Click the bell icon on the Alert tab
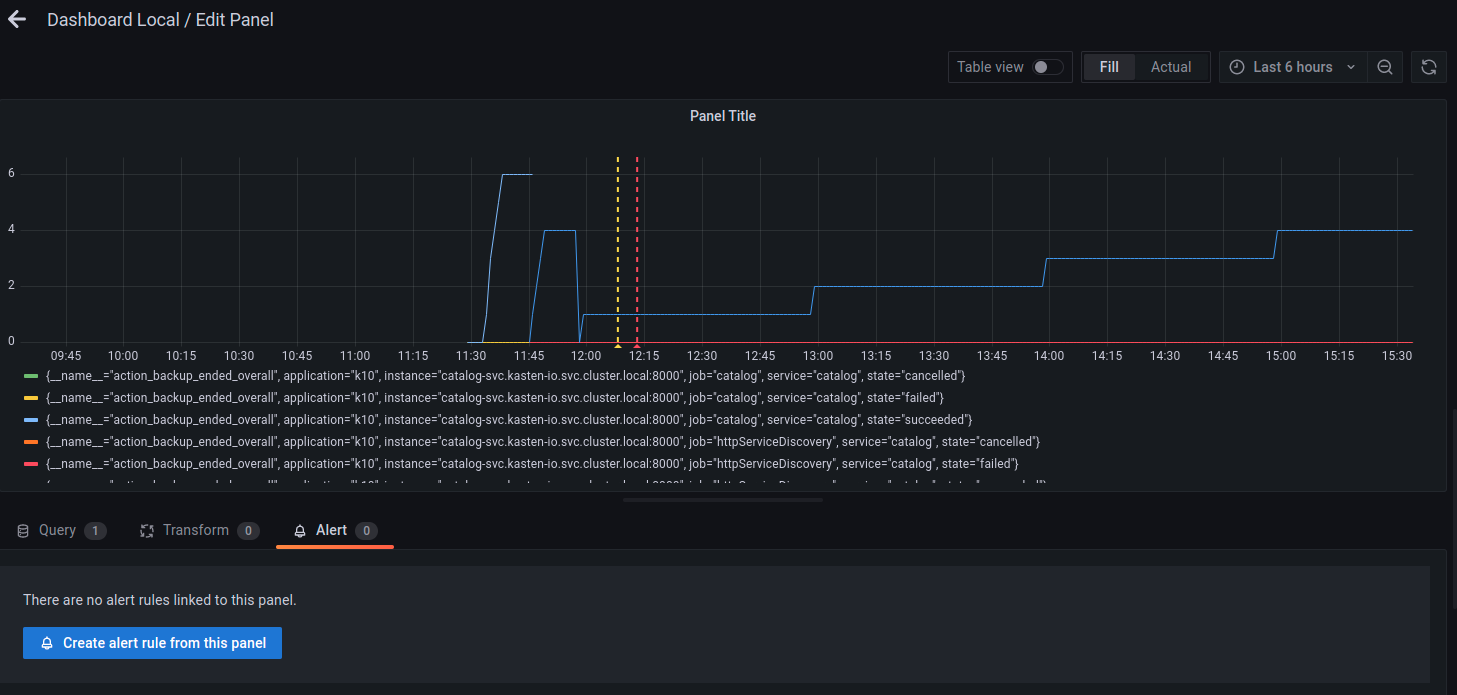Viewport: 1457px width, 695px height. pos(299,530)
